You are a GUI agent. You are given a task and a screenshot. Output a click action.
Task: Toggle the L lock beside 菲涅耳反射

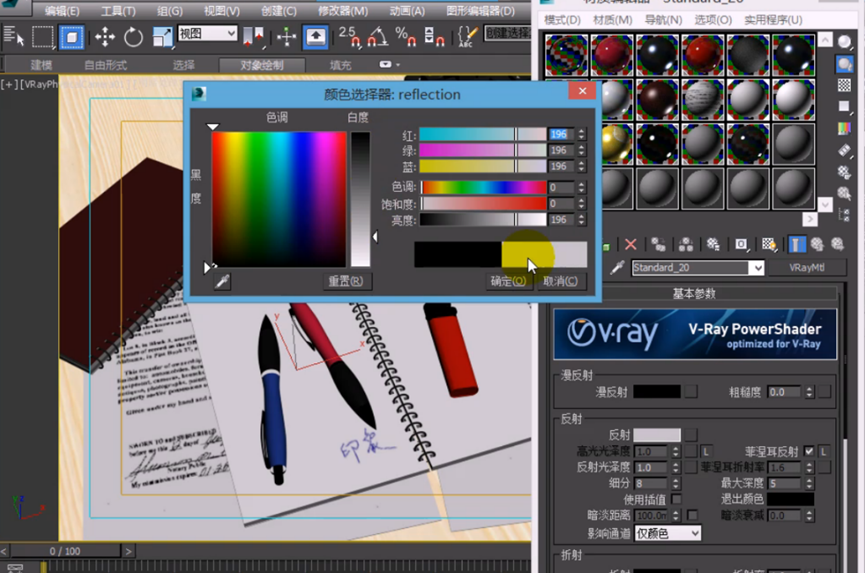pyautogui.click(x=824, y=452)
